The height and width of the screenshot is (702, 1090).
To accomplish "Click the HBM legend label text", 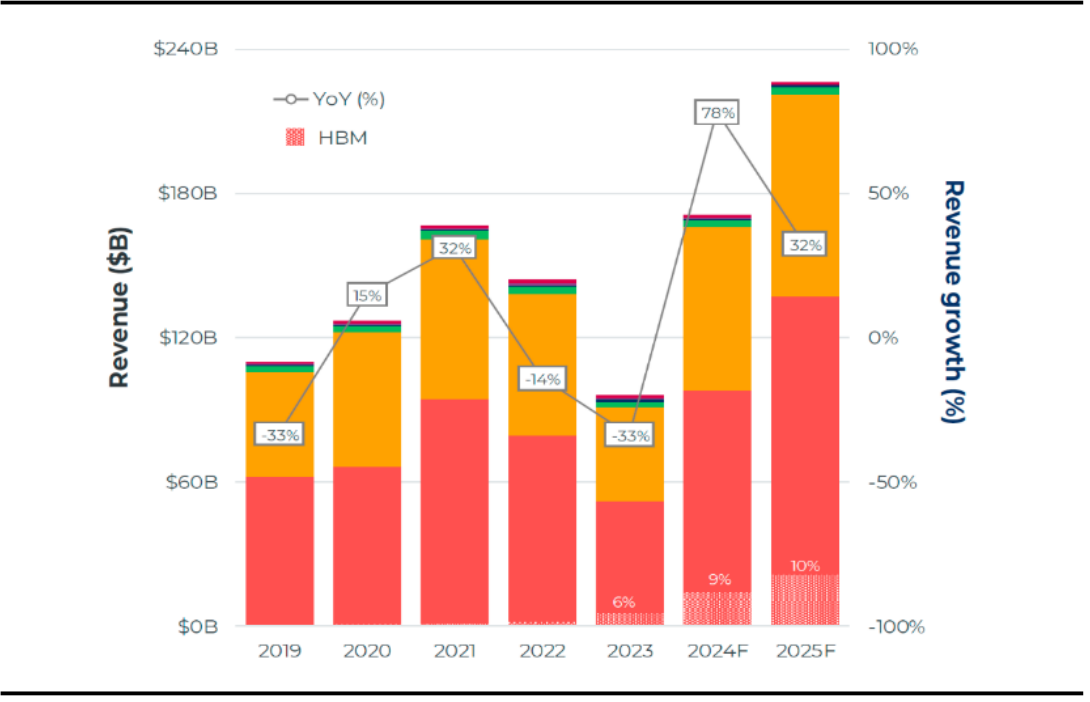I will coord(343,138).
